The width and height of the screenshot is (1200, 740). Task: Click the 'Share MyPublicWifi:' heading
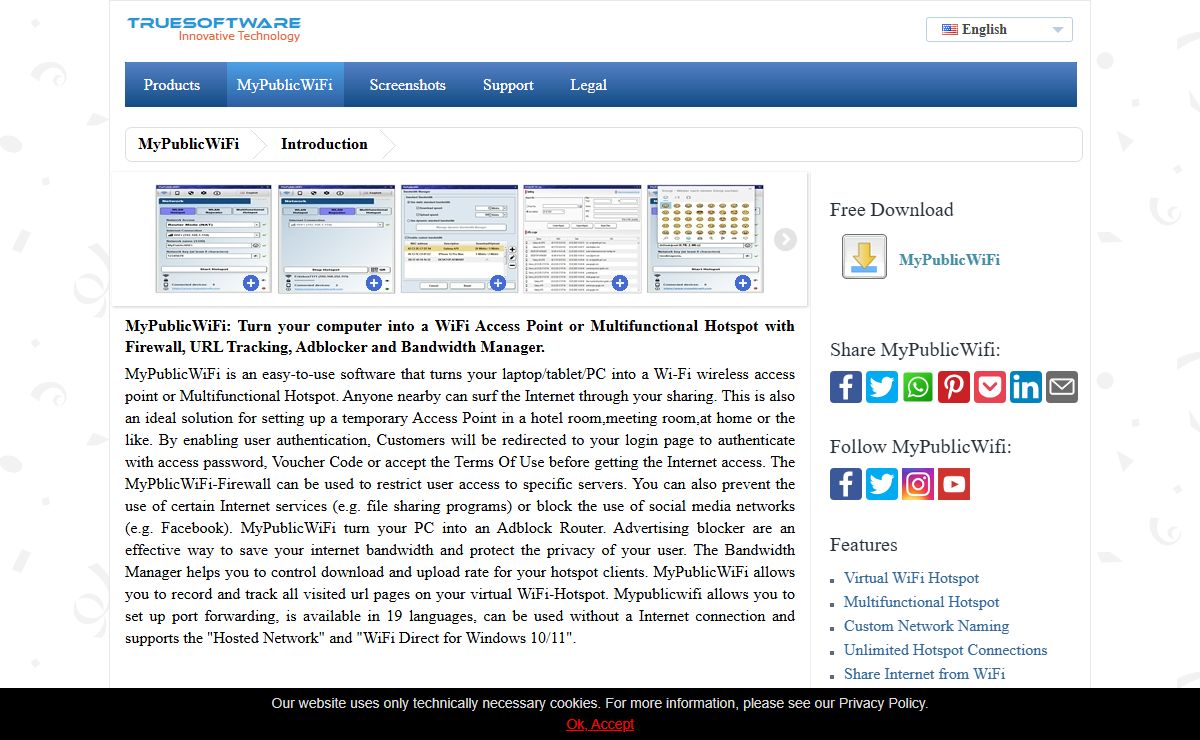[915, 350]
